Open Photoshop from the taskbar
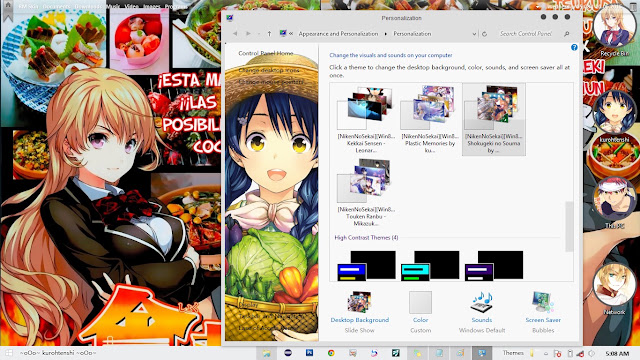Viewport: 640px width, 360px height. tap(309, 353)
